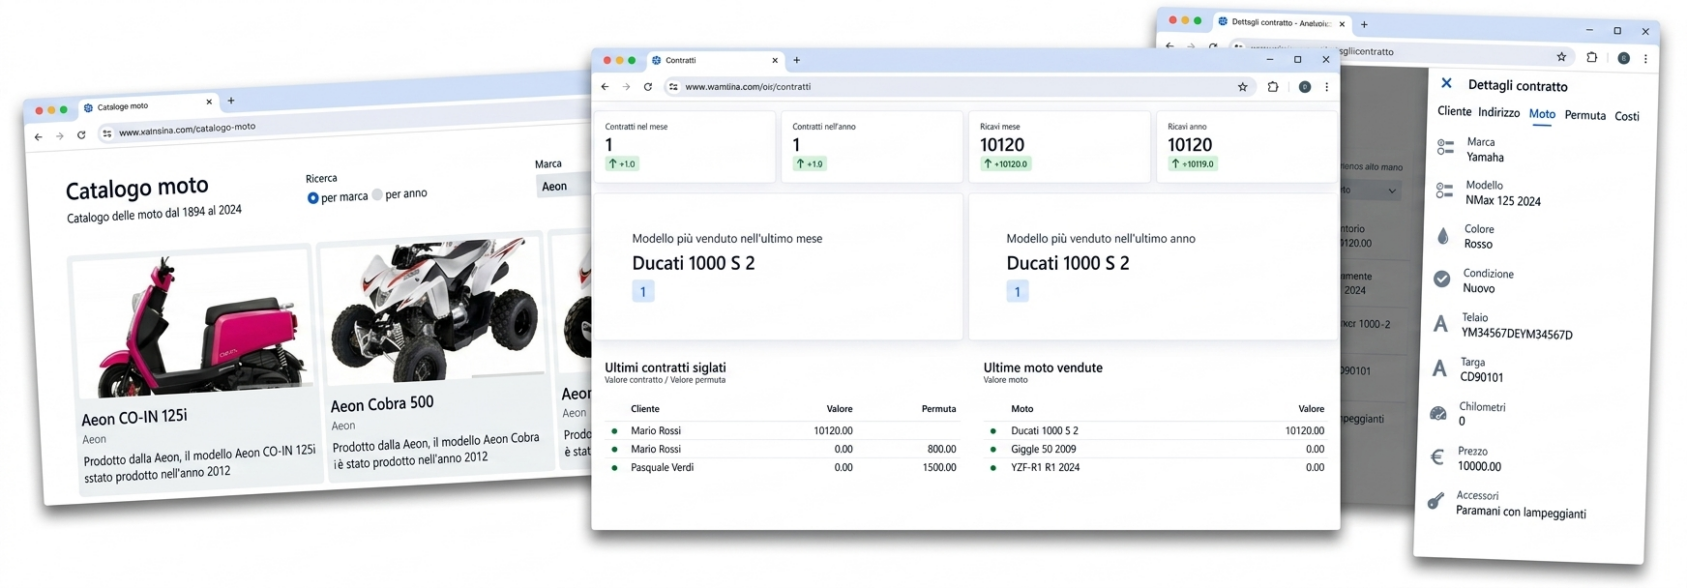Image resolution: width=1687 pixels, height=588 pixels.
Task: Select the Giggle 50 2009 row
Action: point(1155,449)
